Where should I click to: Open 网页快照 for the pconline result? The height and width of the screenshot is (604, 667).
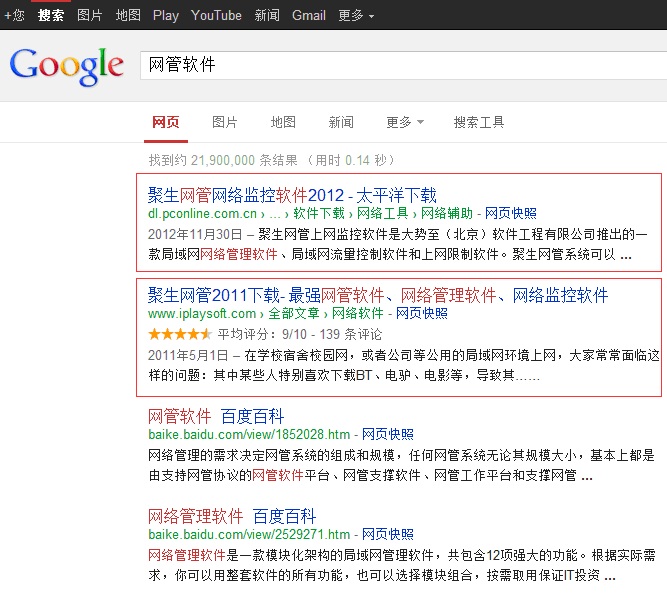tap(510, 213)
